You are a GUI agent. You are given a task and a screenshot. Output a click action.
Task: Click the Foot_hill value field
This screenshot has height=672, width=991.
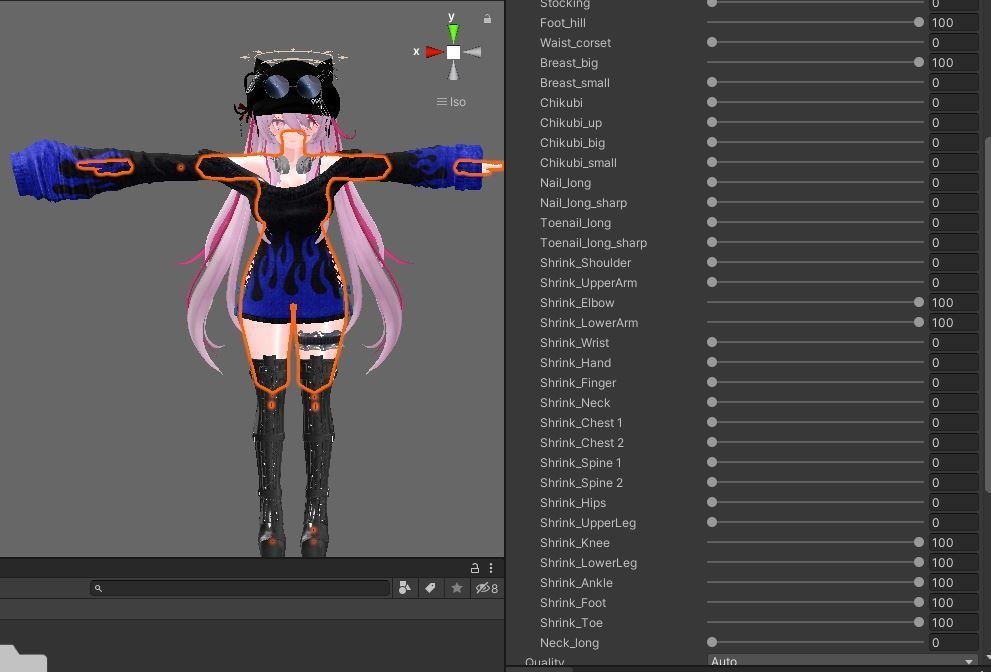(953, 23)
